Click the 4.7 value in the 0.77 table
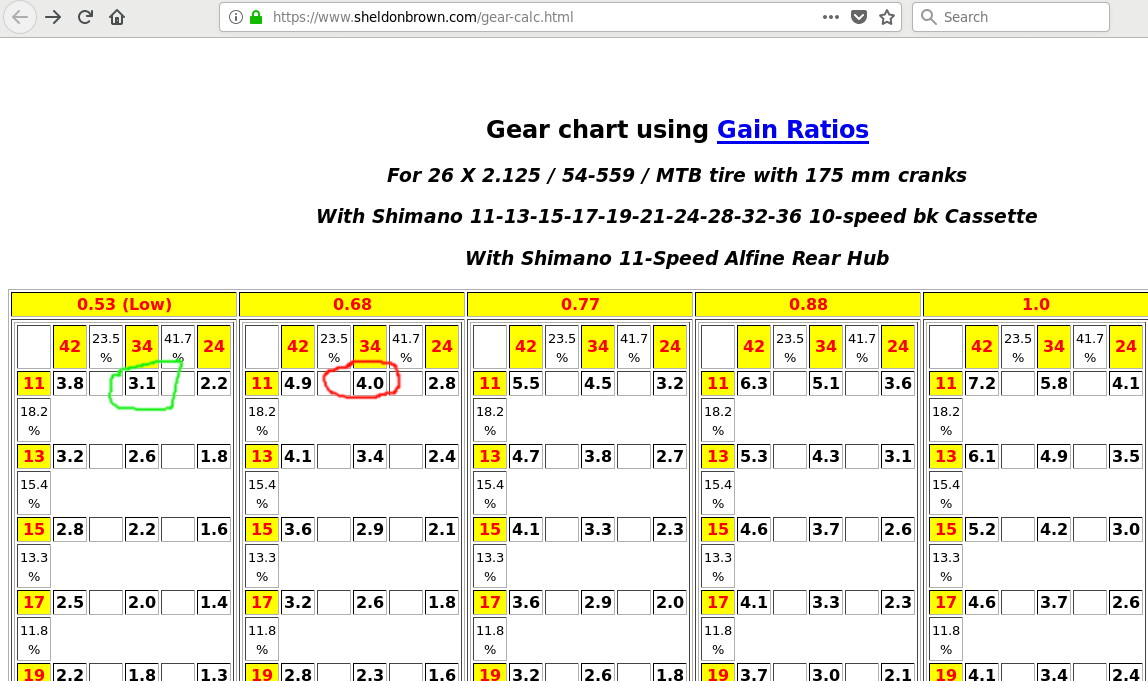 (x=526, y=456)
